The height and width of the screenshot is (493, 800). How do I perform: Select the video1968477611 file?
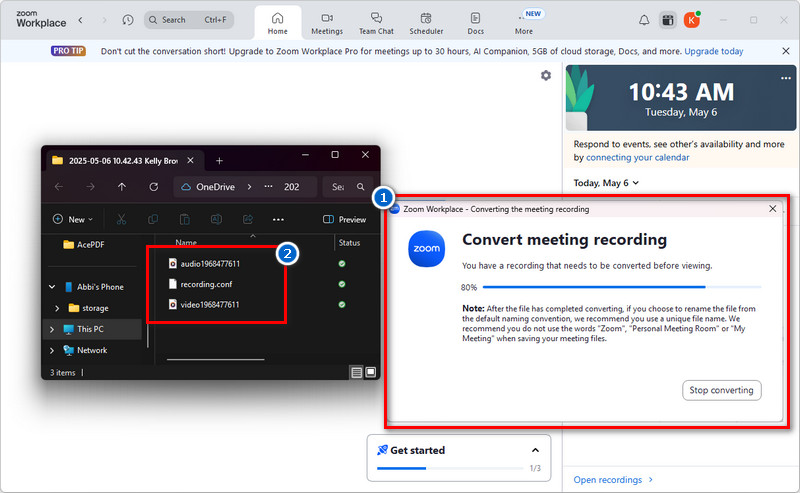(x=204, y=305)
